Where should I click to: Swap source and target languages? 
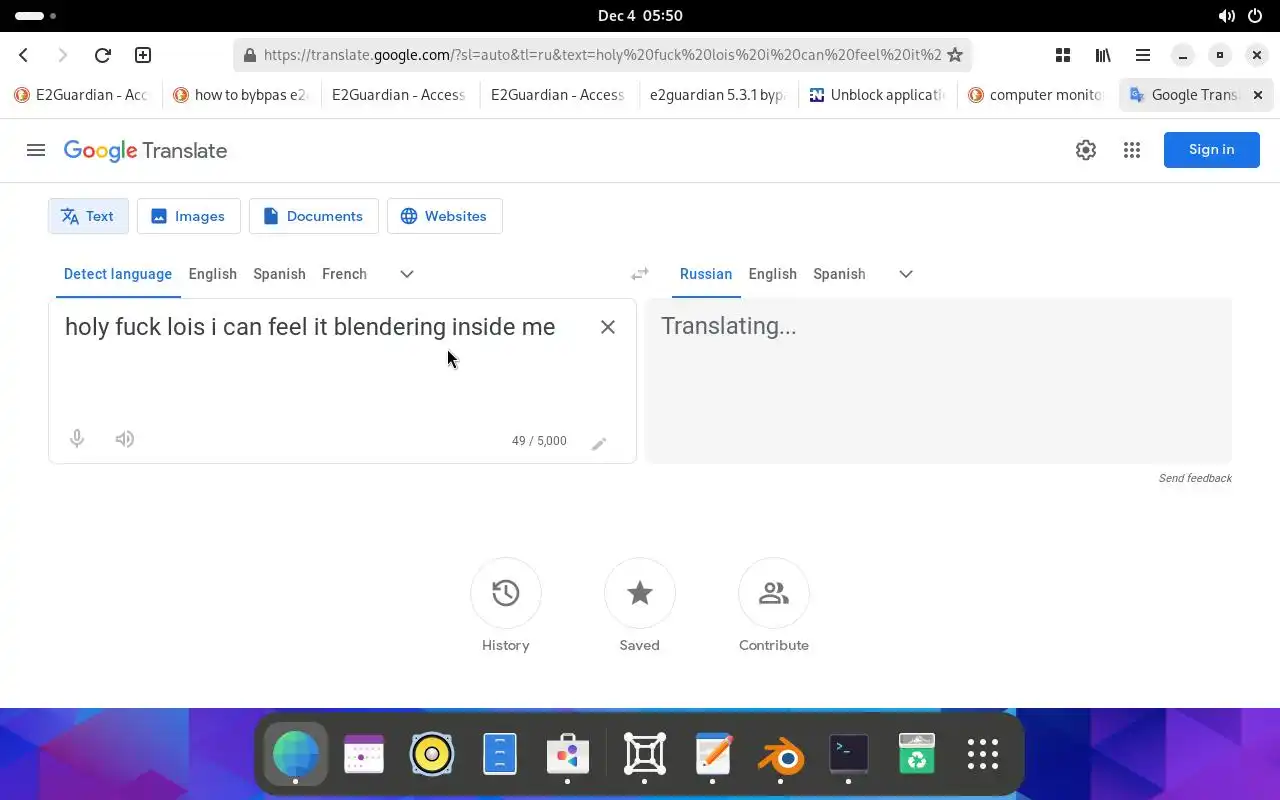click(640, 274)
